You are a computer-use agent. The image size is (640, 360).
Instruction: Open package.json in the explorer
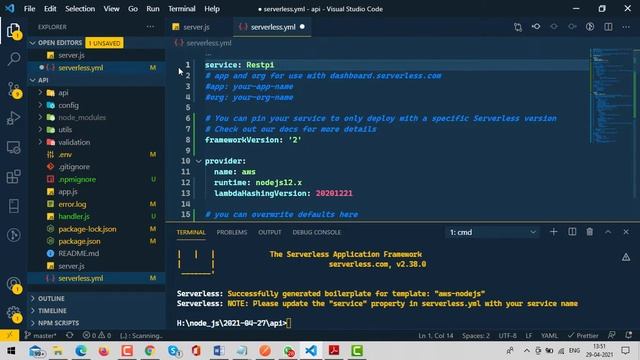tap(80, 241)
